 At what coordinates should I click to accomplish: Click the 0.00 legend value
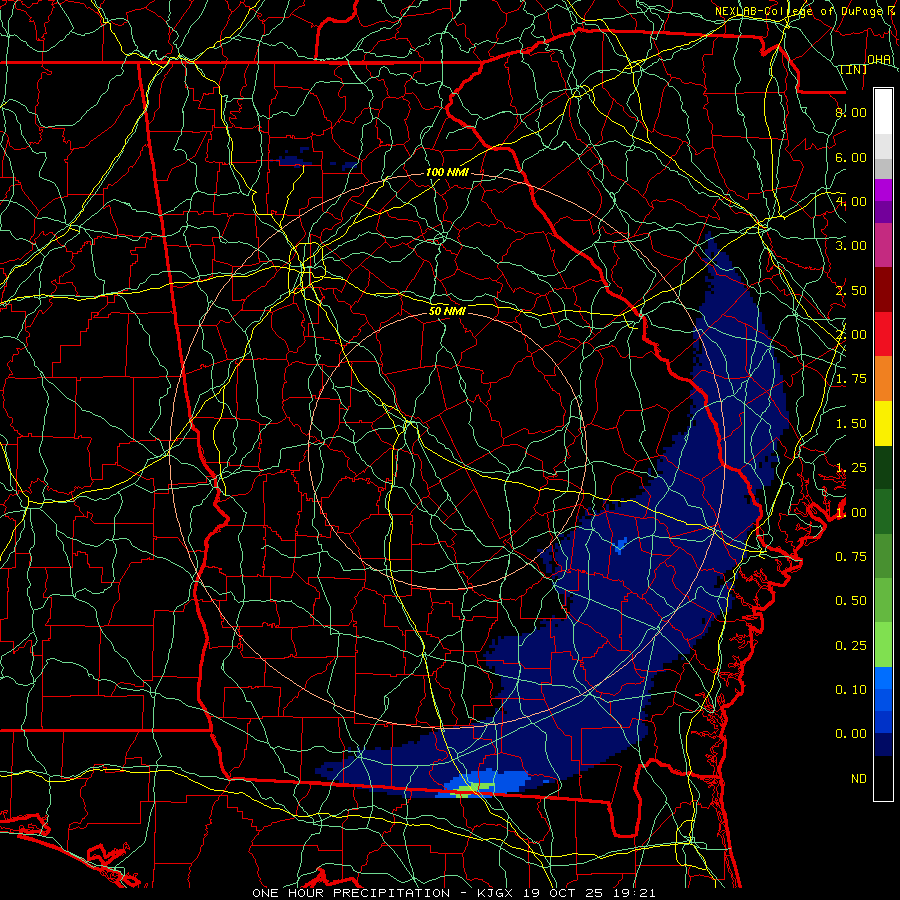851,734
